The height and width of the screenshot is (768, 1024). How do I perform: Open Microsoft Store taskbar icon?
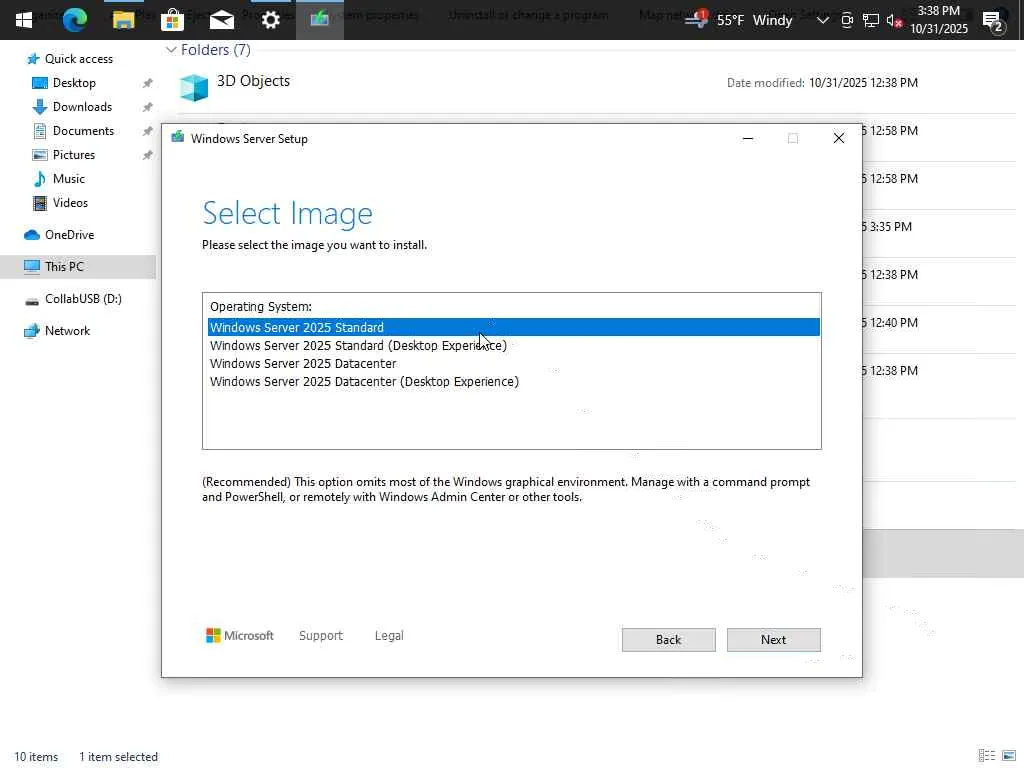(172, 20)
